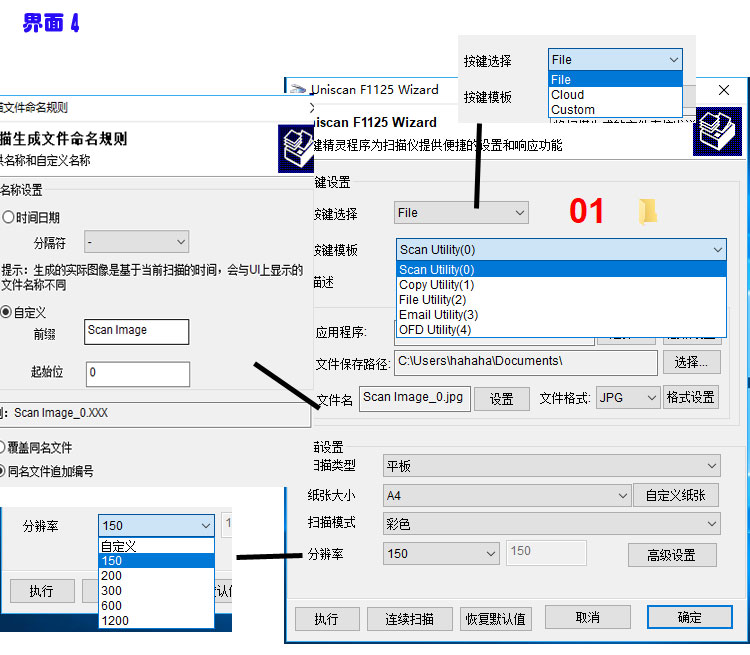Choose 覆盖同名文件 option

pyautogui.click(x=2, y=447)
